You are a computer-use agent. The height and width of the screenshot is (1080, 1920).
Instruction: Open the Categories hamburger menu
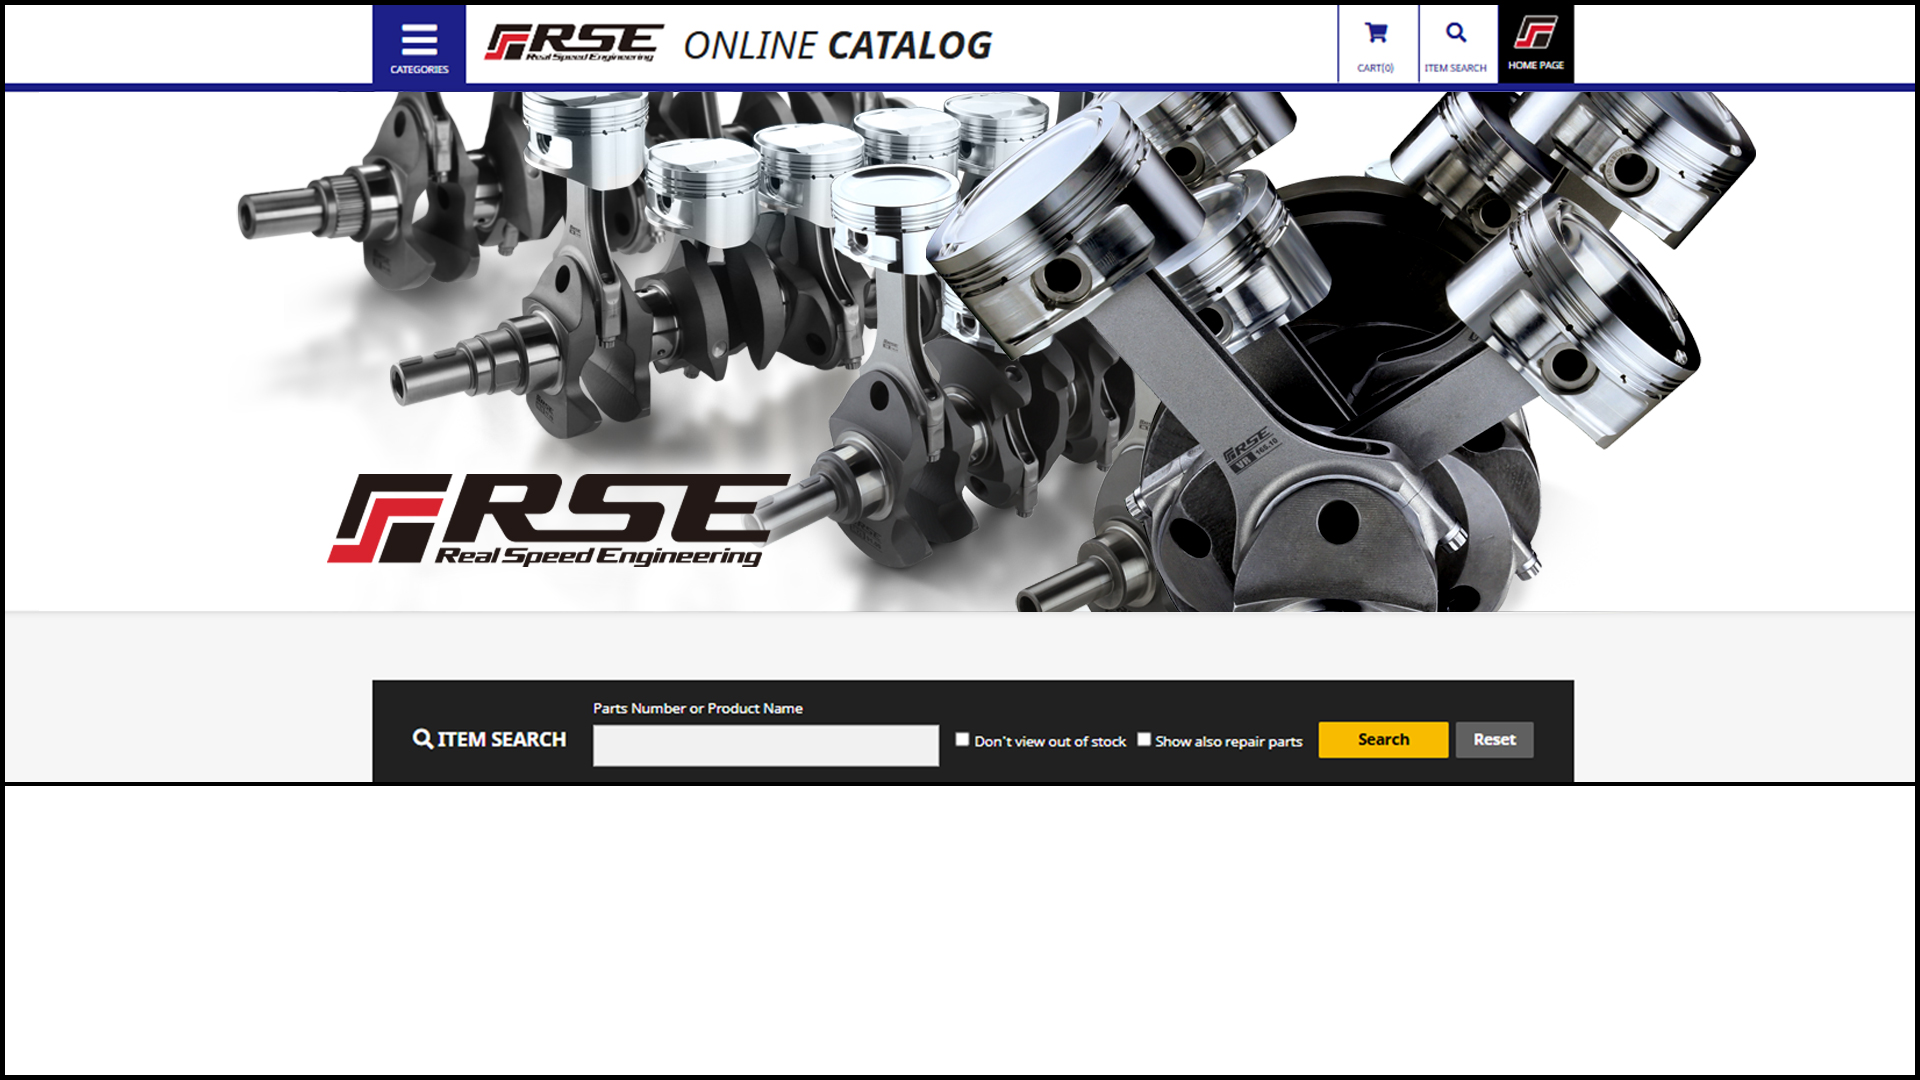tap(419, 40)
